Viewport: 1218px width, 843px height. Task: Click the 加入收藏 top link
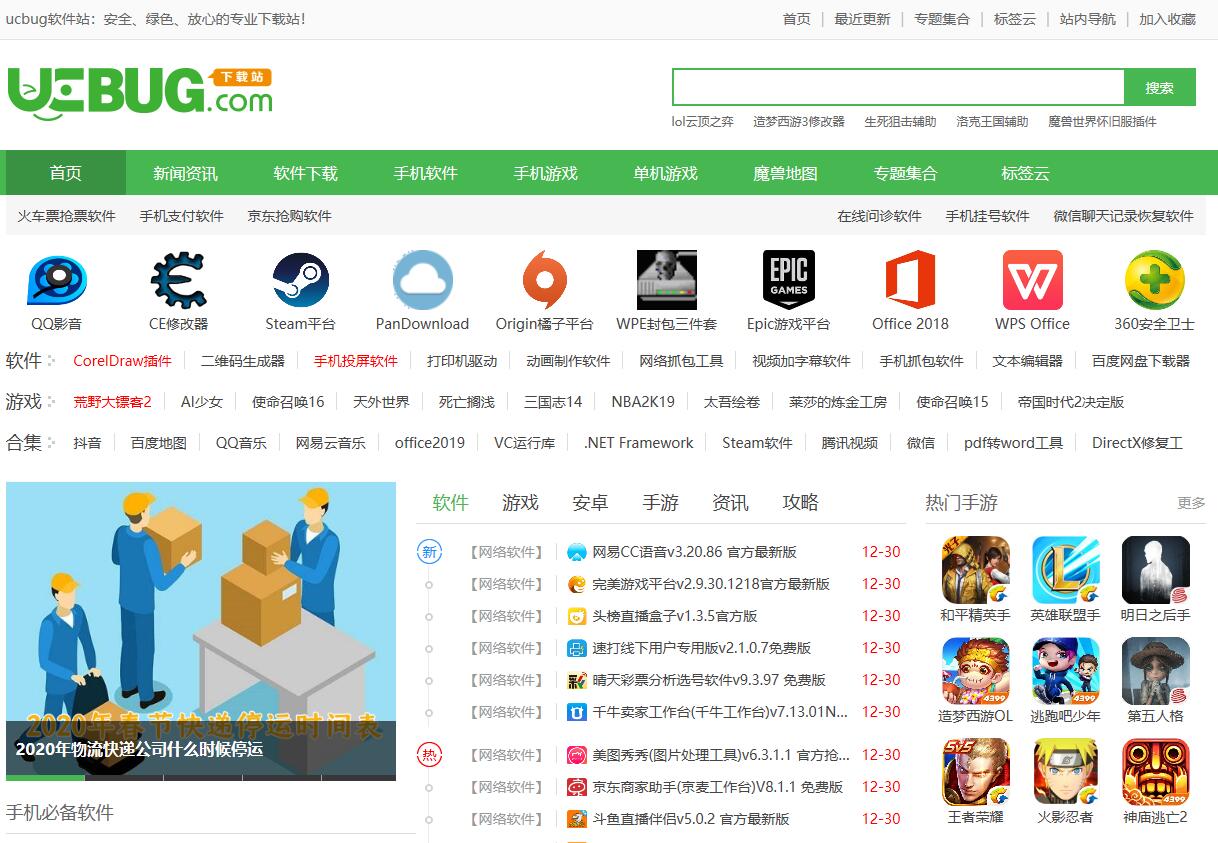[1168, 19]
